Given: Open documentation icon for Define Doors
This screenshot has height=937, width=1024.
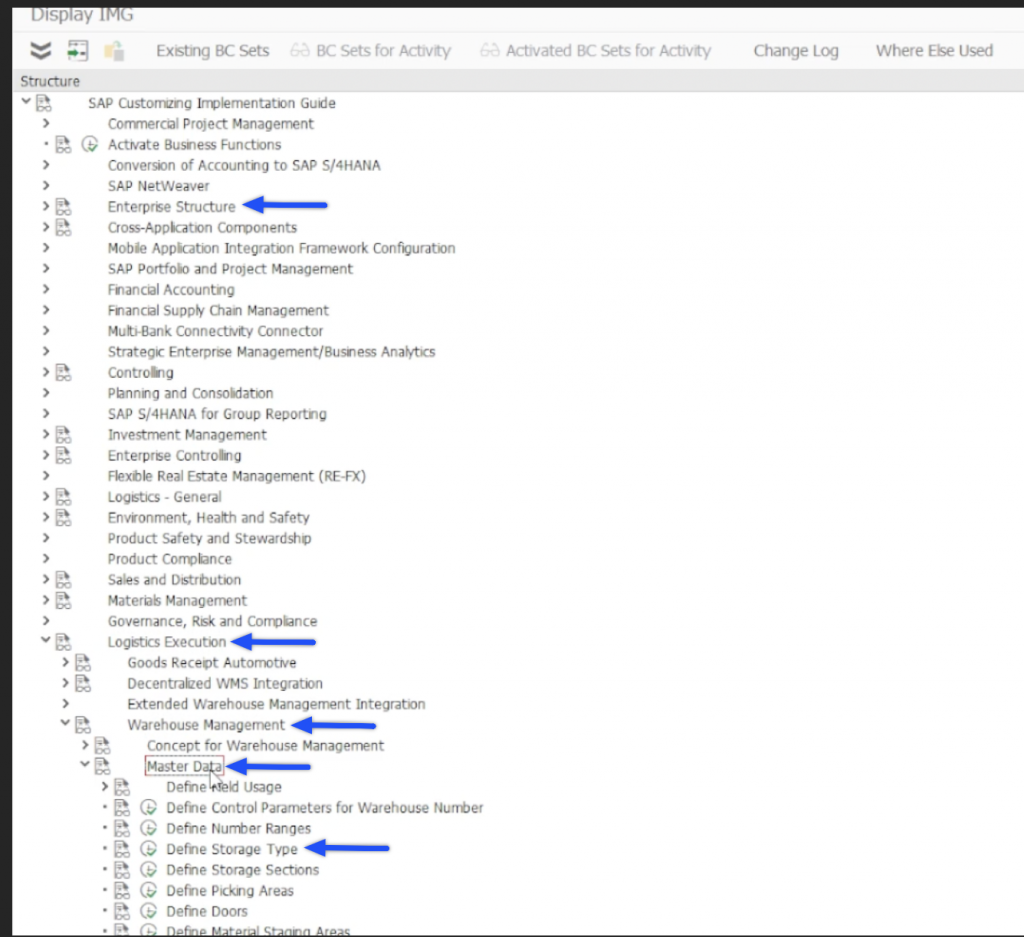Looking at the screenshot, I should point(122,911).
